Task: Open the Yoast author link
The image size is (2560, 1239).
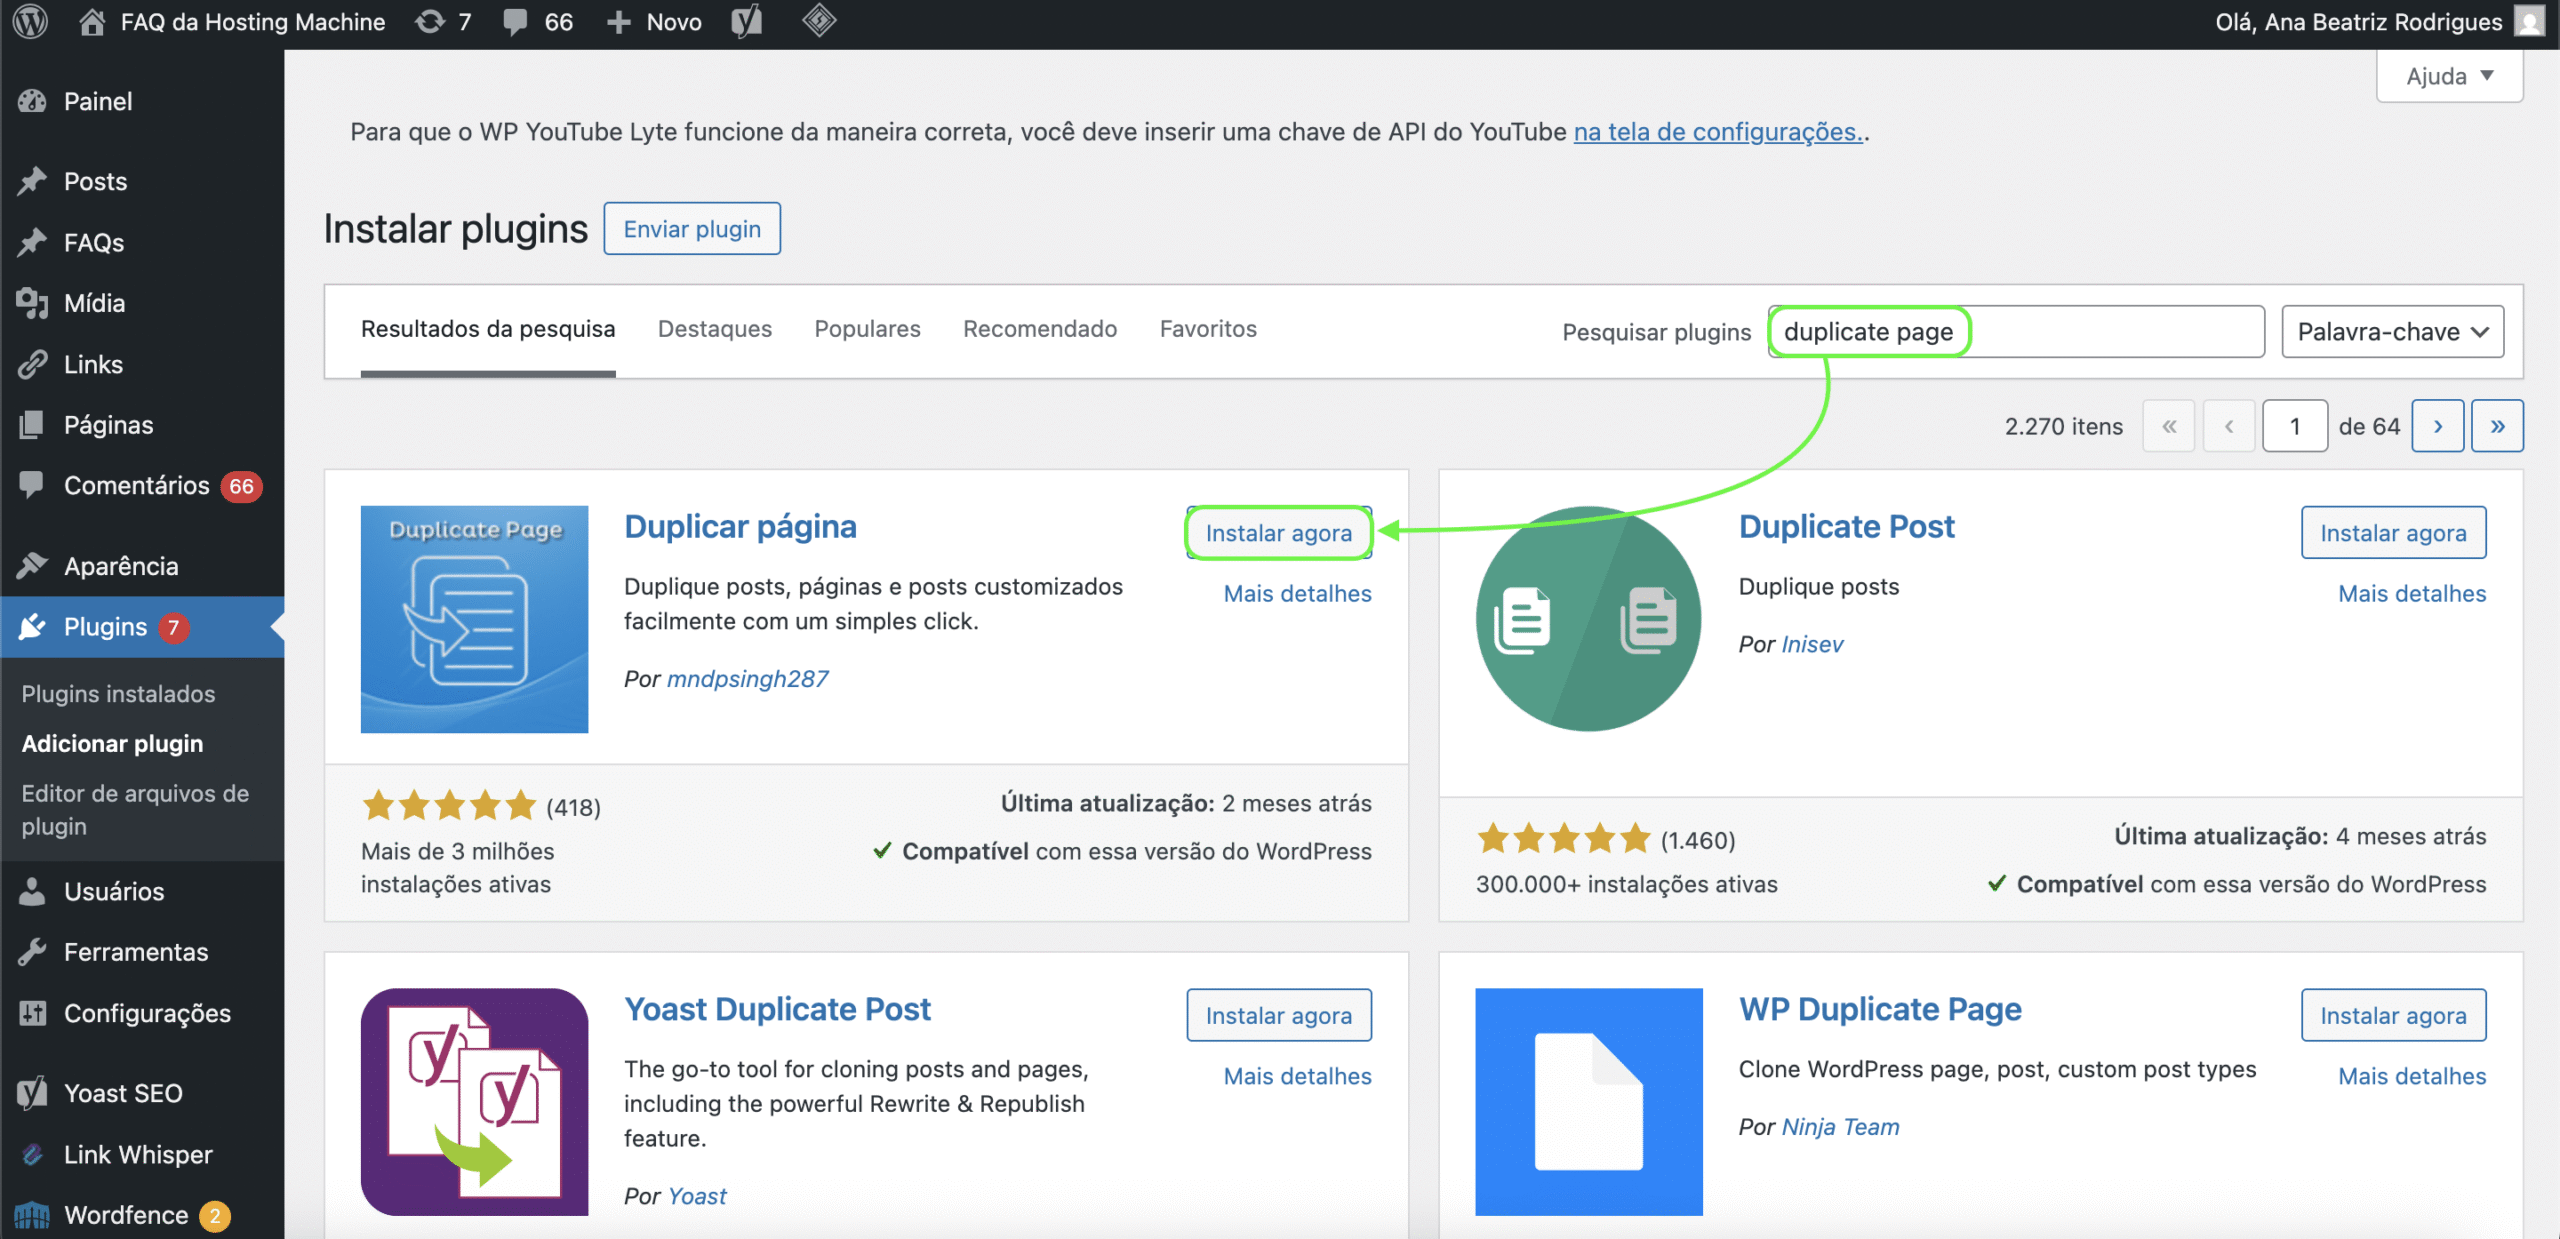Action: tap(697, 1197)
